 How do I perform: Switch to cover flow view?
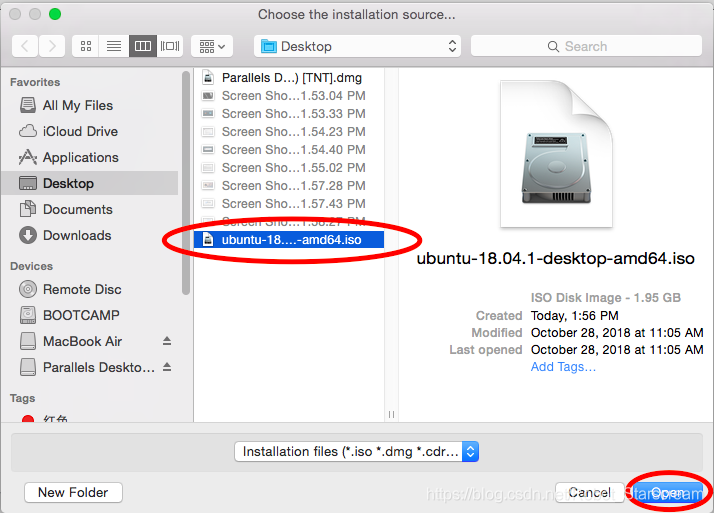170,46
